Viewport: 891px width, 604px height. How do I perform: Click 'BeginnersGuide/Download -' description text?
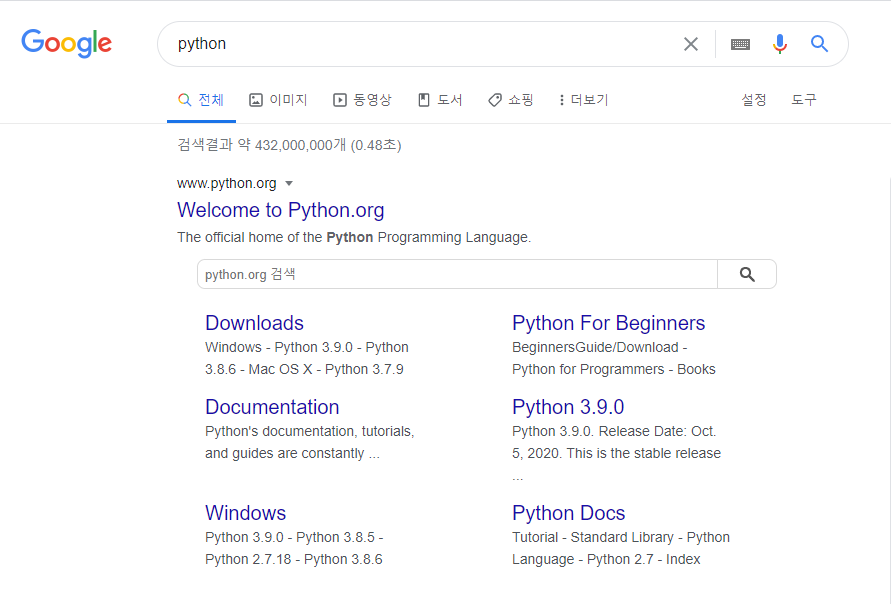(599, 347)
